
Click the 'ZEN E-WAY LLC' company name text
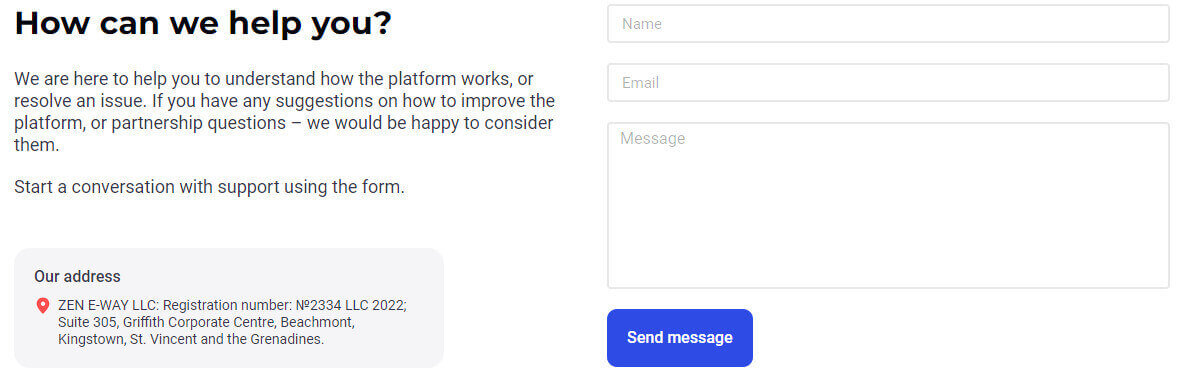(x=107, y=305)
